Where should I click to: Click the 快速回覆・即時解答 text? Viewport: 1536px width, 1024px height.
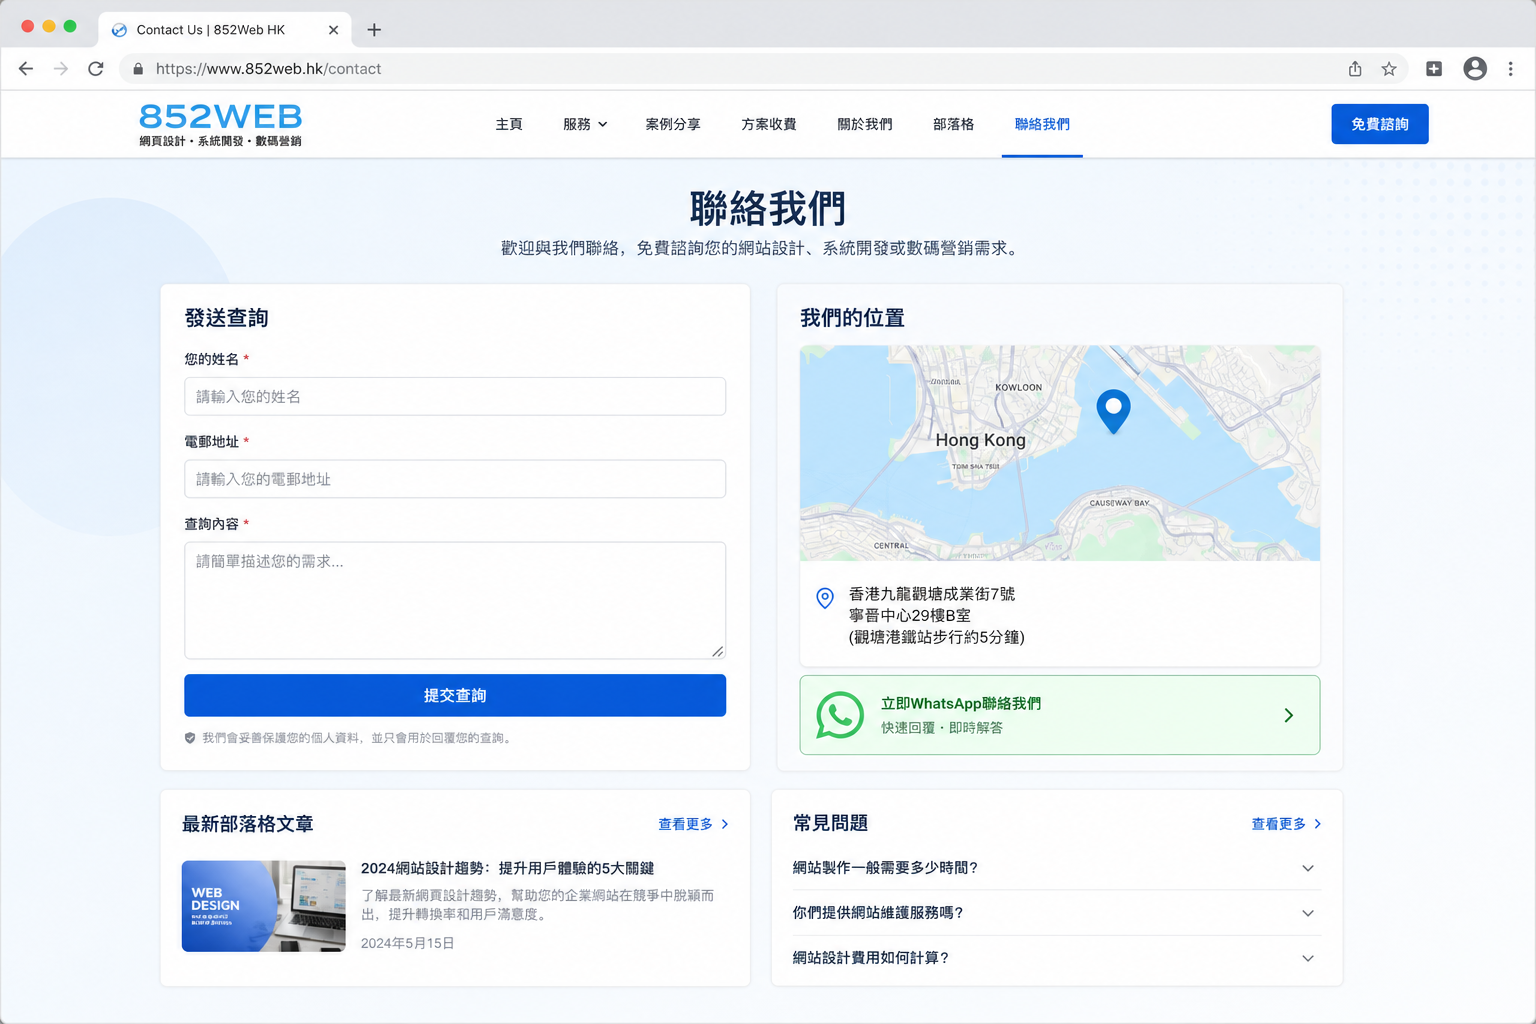click(942, 728)
